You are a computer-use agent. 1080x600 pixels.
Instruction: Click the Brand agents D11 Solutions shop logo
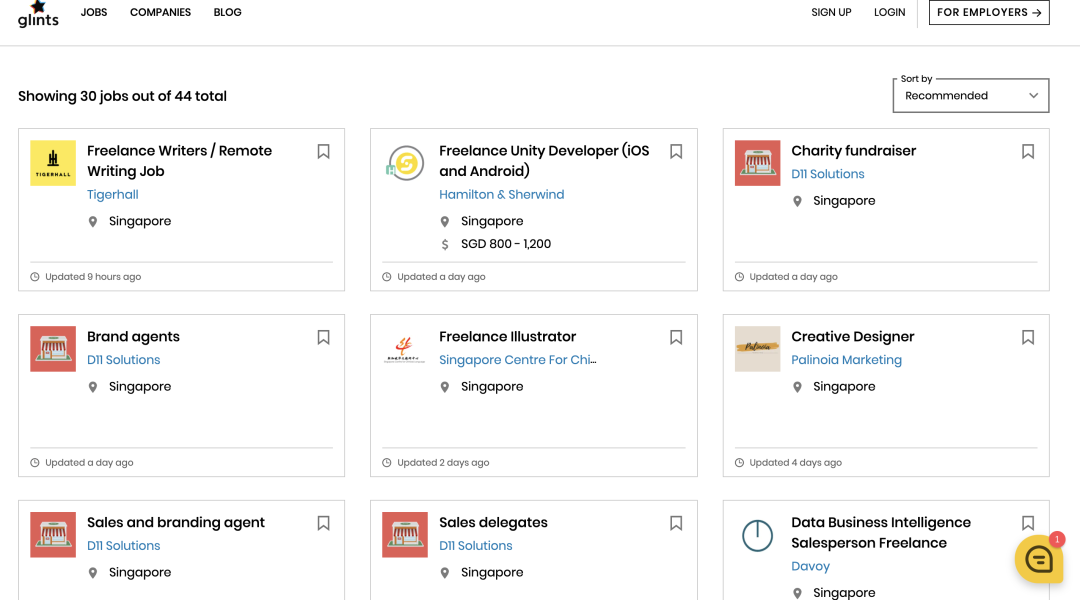[53, 349]
